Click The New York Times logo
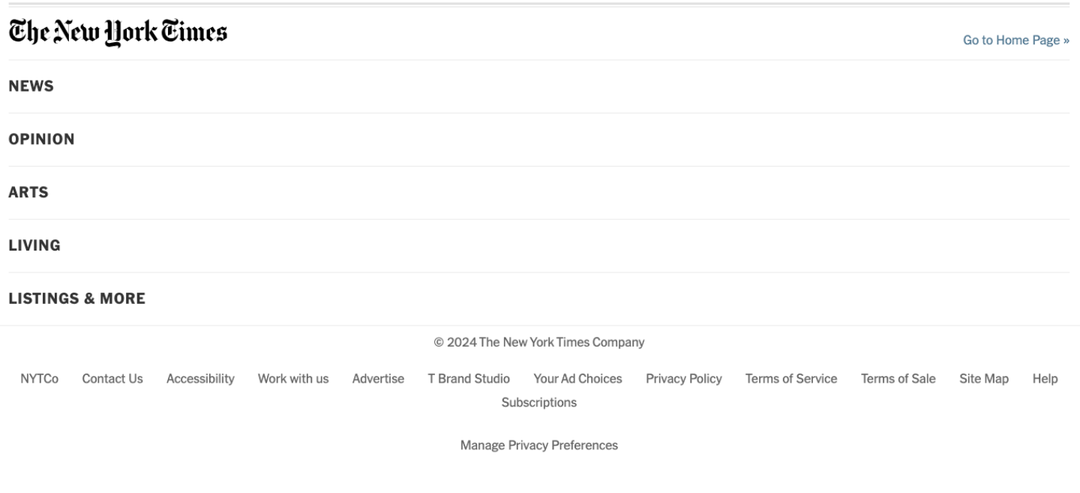Viewport: 1080px width, 493px height. click(x=118, y=33)
